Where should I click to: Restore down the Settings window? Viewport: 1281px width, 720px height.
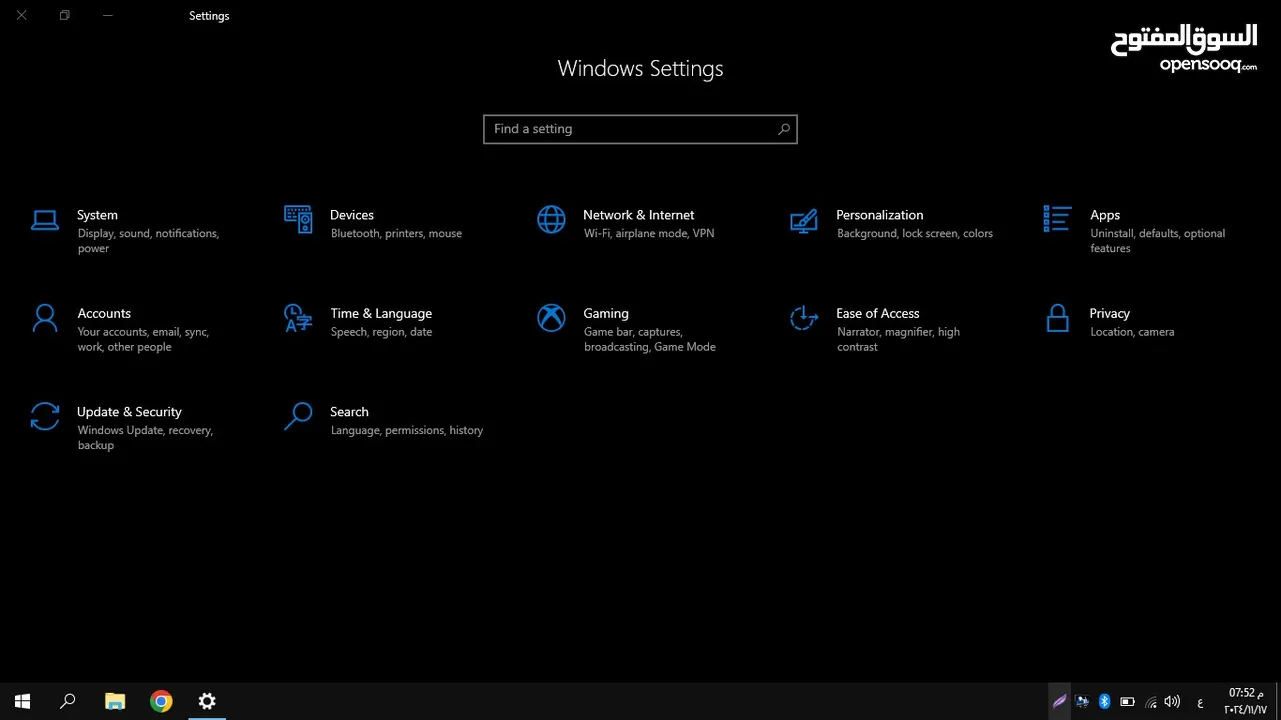(x=64, y=16)
